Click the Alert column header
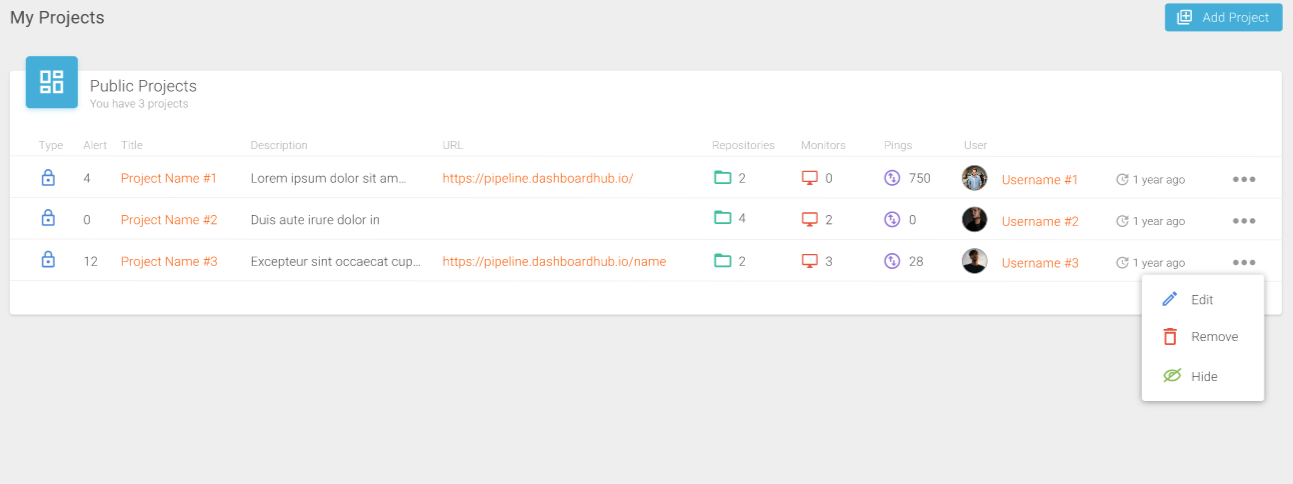This screenshot has height=484, width=1293. (x=95, y=145)
